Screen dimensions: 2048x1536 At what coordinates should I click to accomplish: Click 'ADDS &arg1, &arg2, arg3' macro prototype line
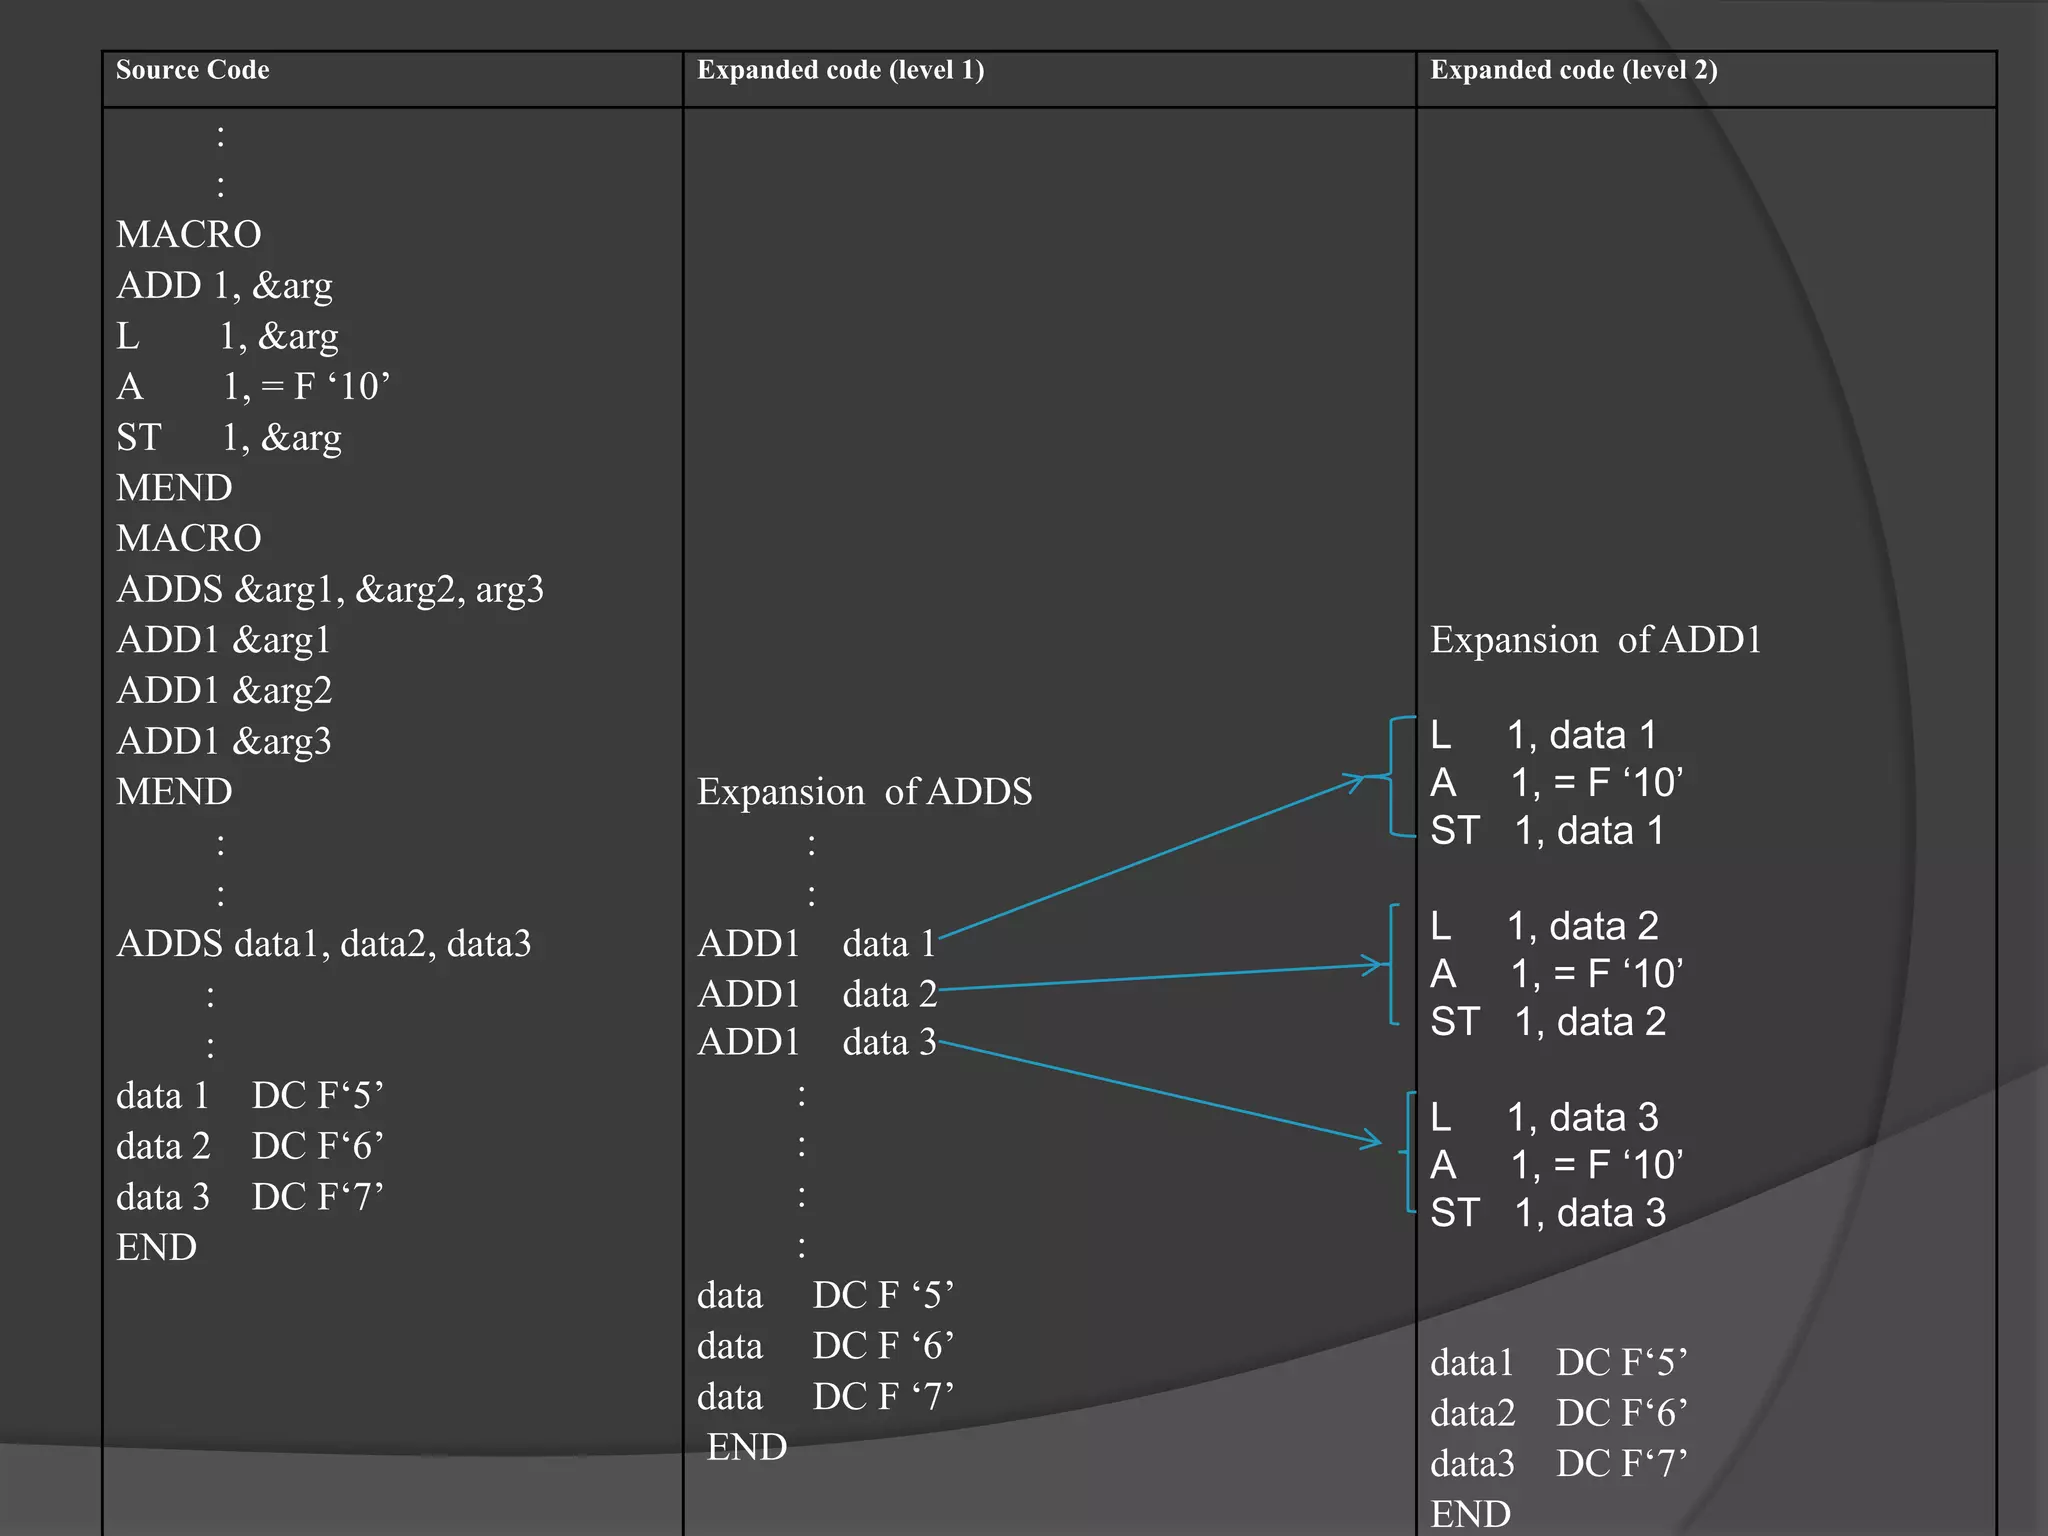(329, 590)
